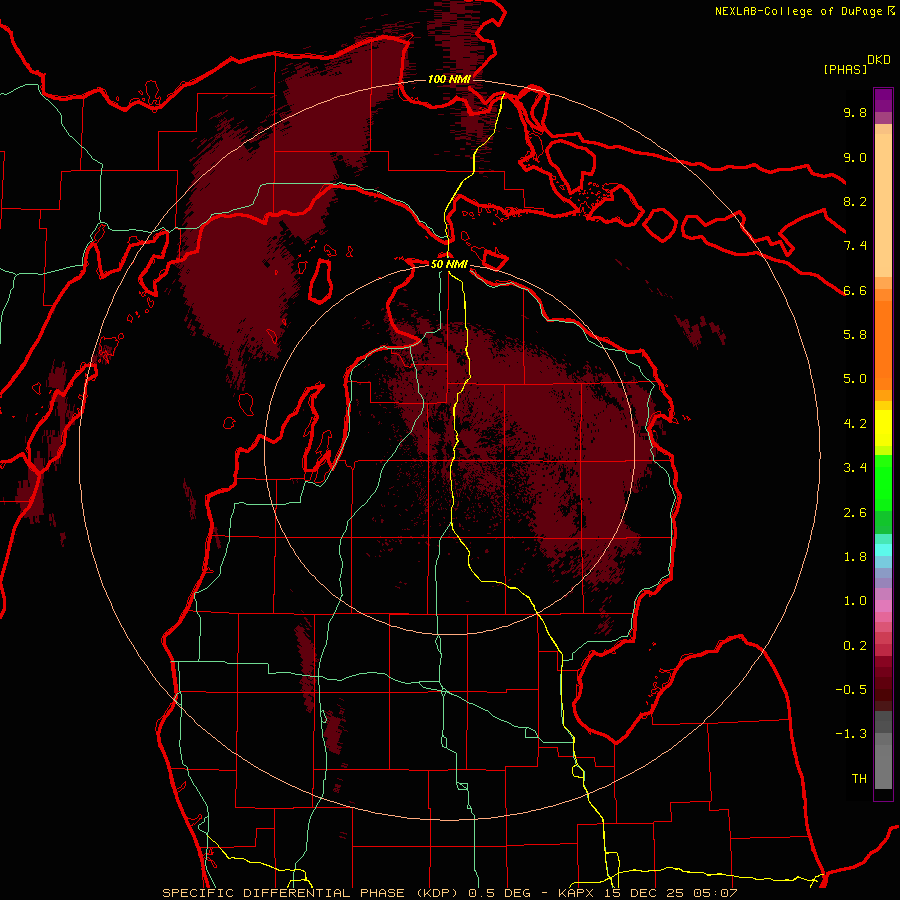Click SPECIFIC DIFFERENTIAL PHASE (KDP) caption text
900x900 pixels.
(312, 893)
